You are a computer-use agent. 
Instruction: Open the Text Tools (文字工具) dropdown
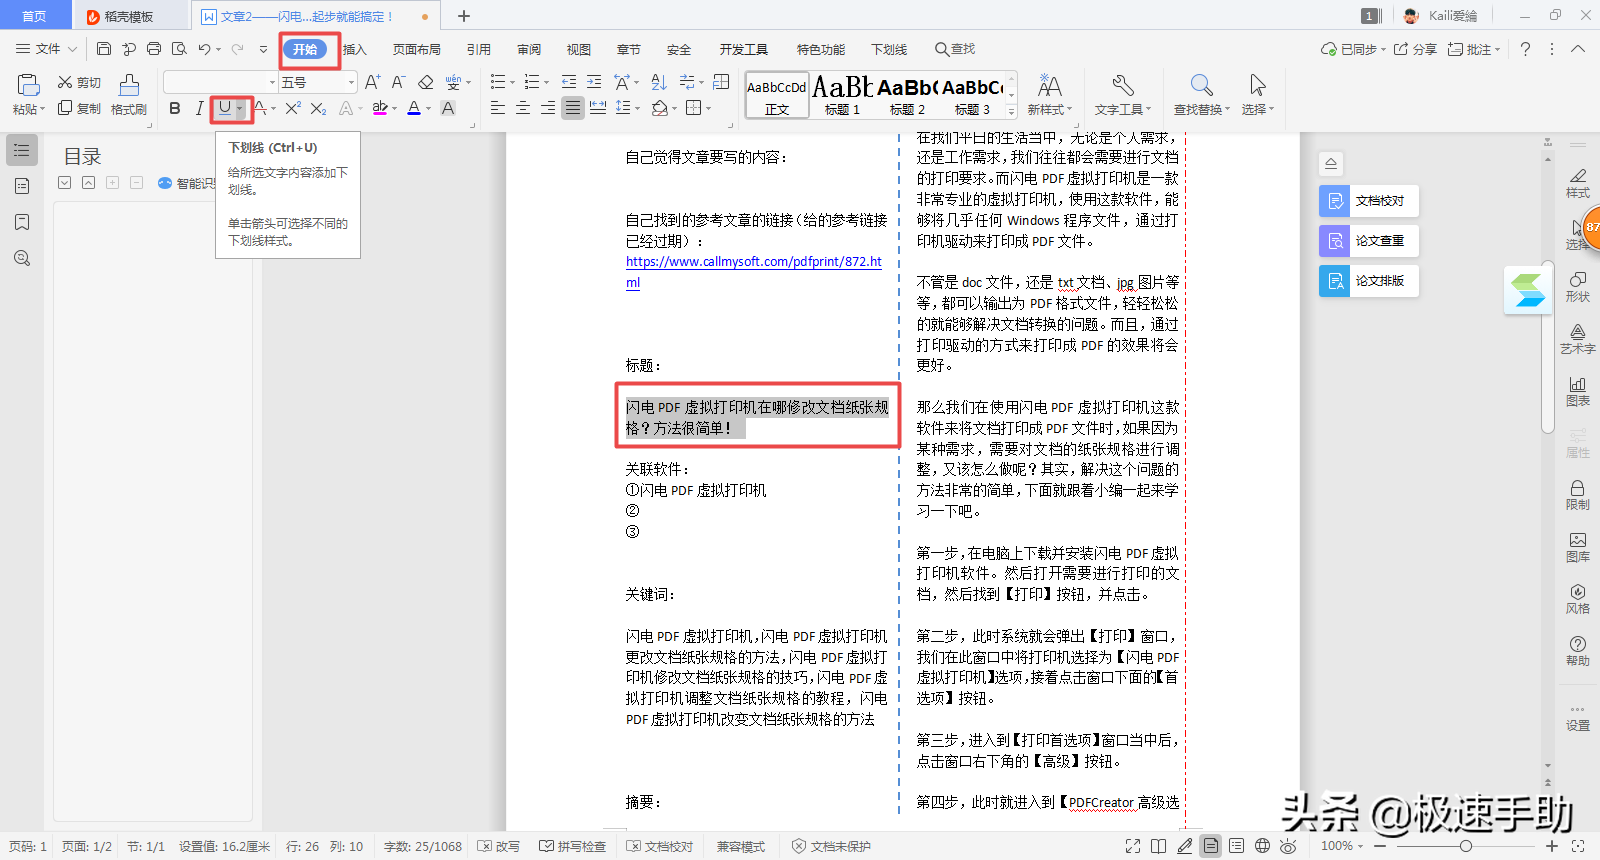pyautogui.click(x=1123, y=95)
